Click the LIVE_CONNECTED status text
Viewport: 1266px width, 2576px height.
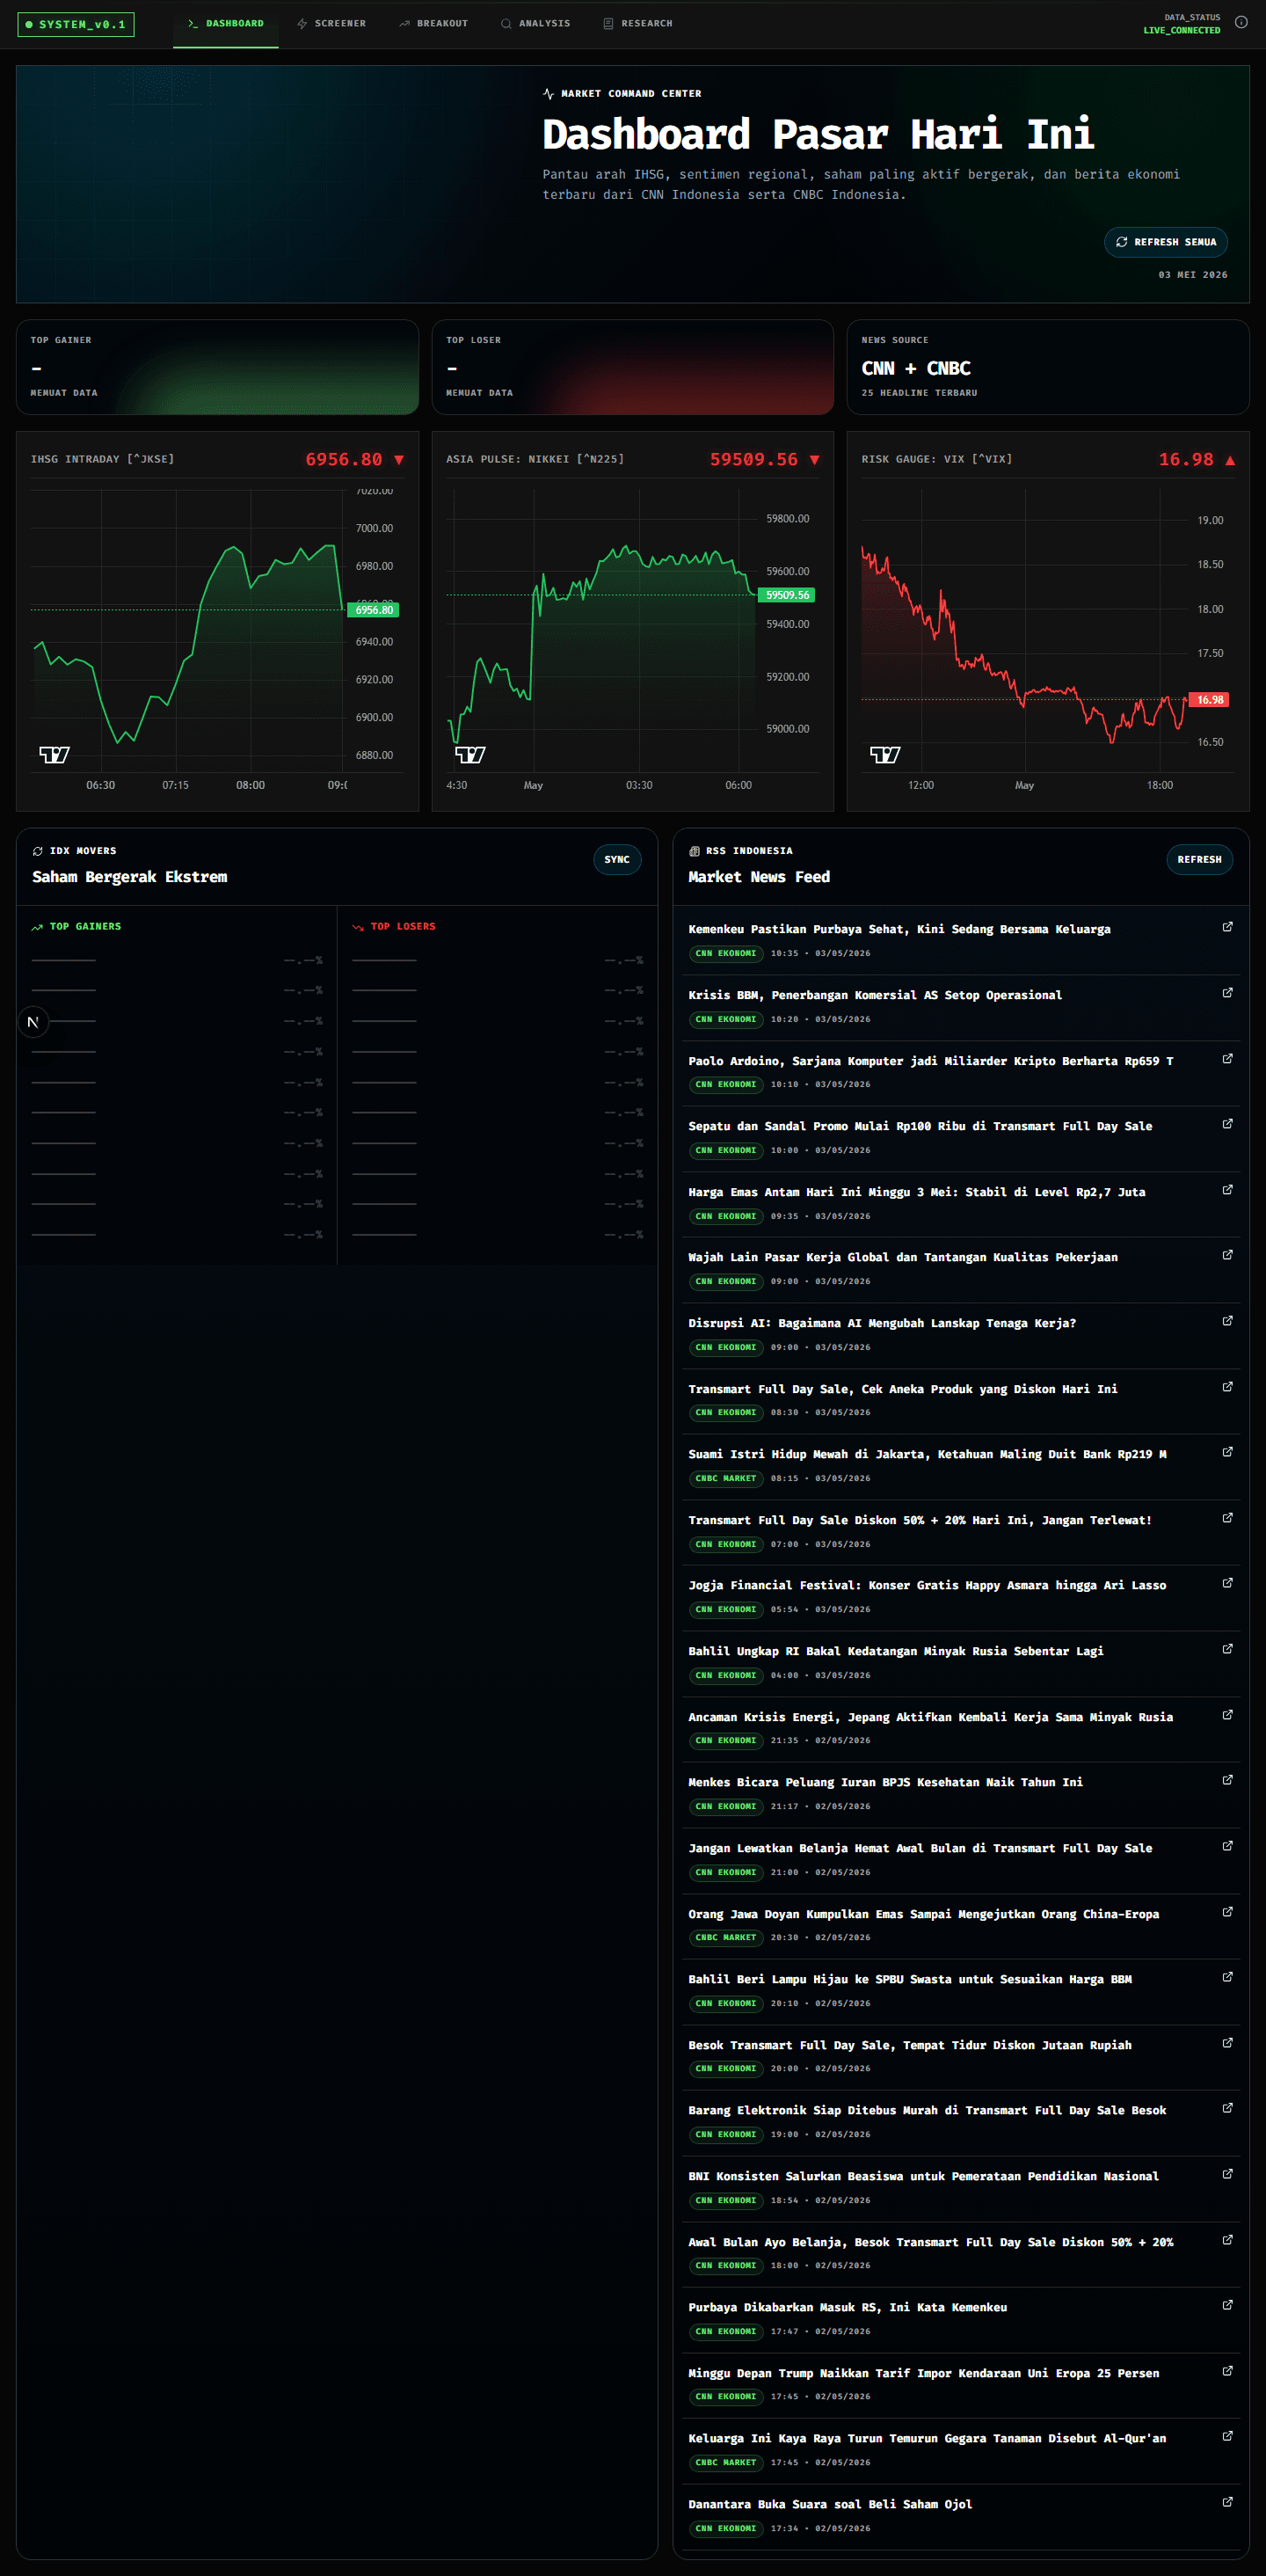tap(1182, 31)
